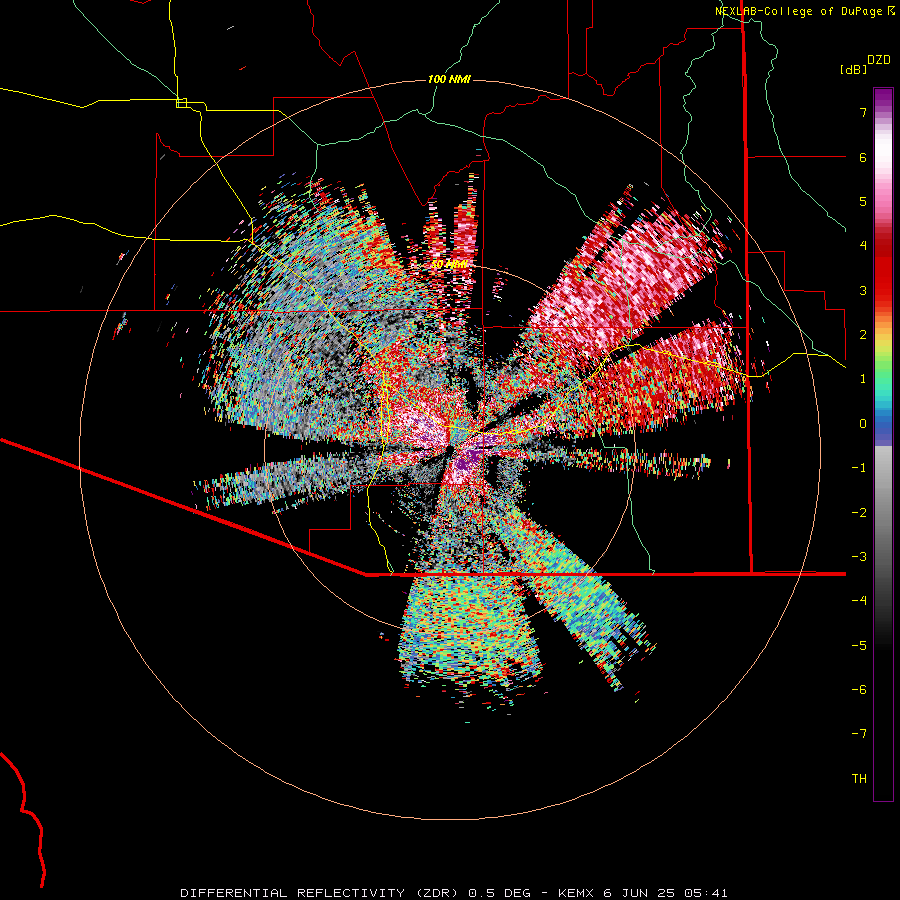
Task: Click the small yellow square highway marker
Action: tap(181, 103)
